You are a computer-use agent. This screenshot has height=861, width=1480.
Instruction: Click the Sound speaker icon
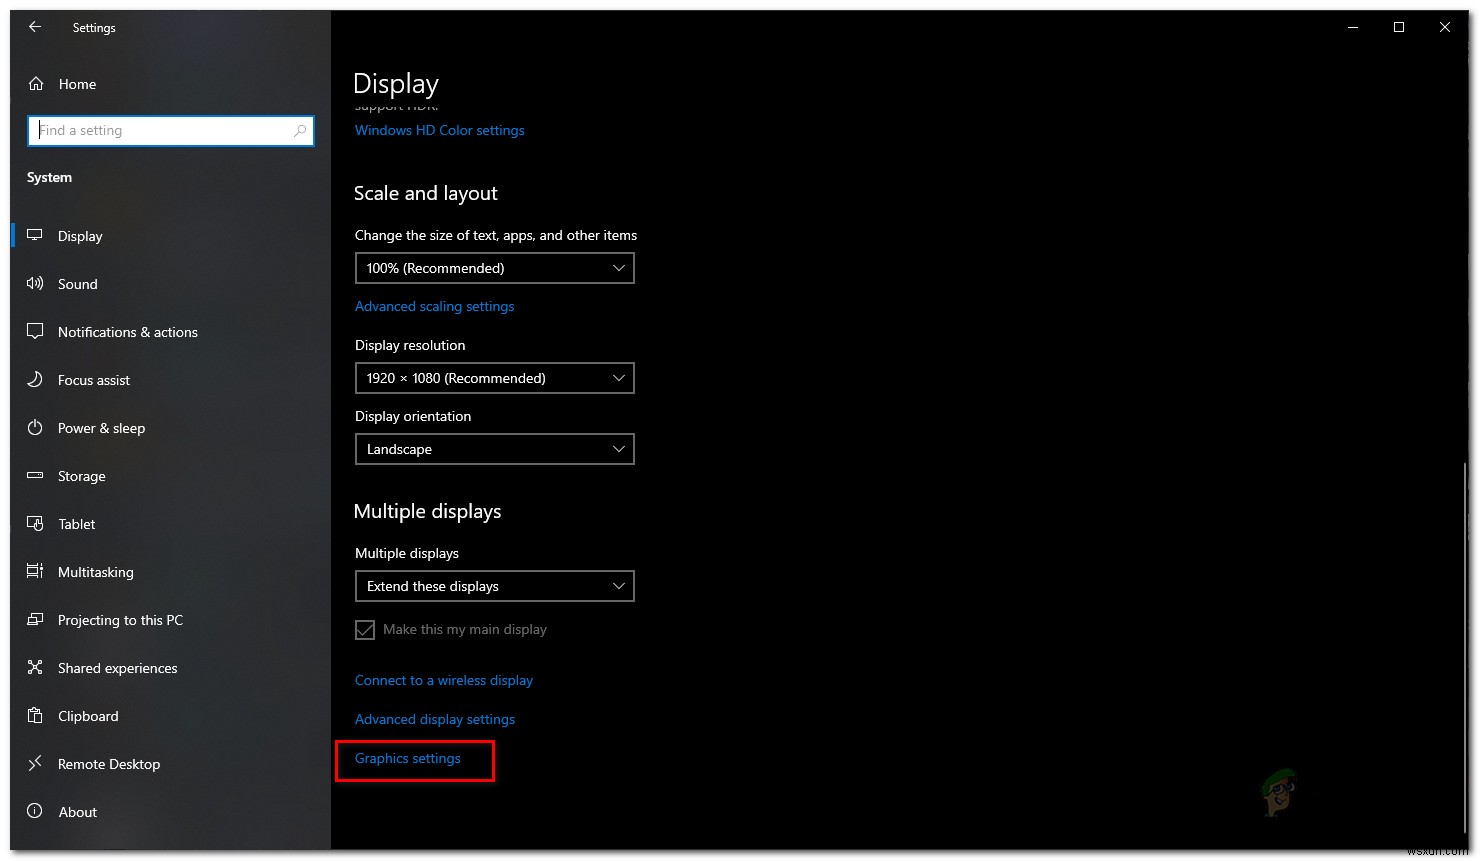coord(35,284)
